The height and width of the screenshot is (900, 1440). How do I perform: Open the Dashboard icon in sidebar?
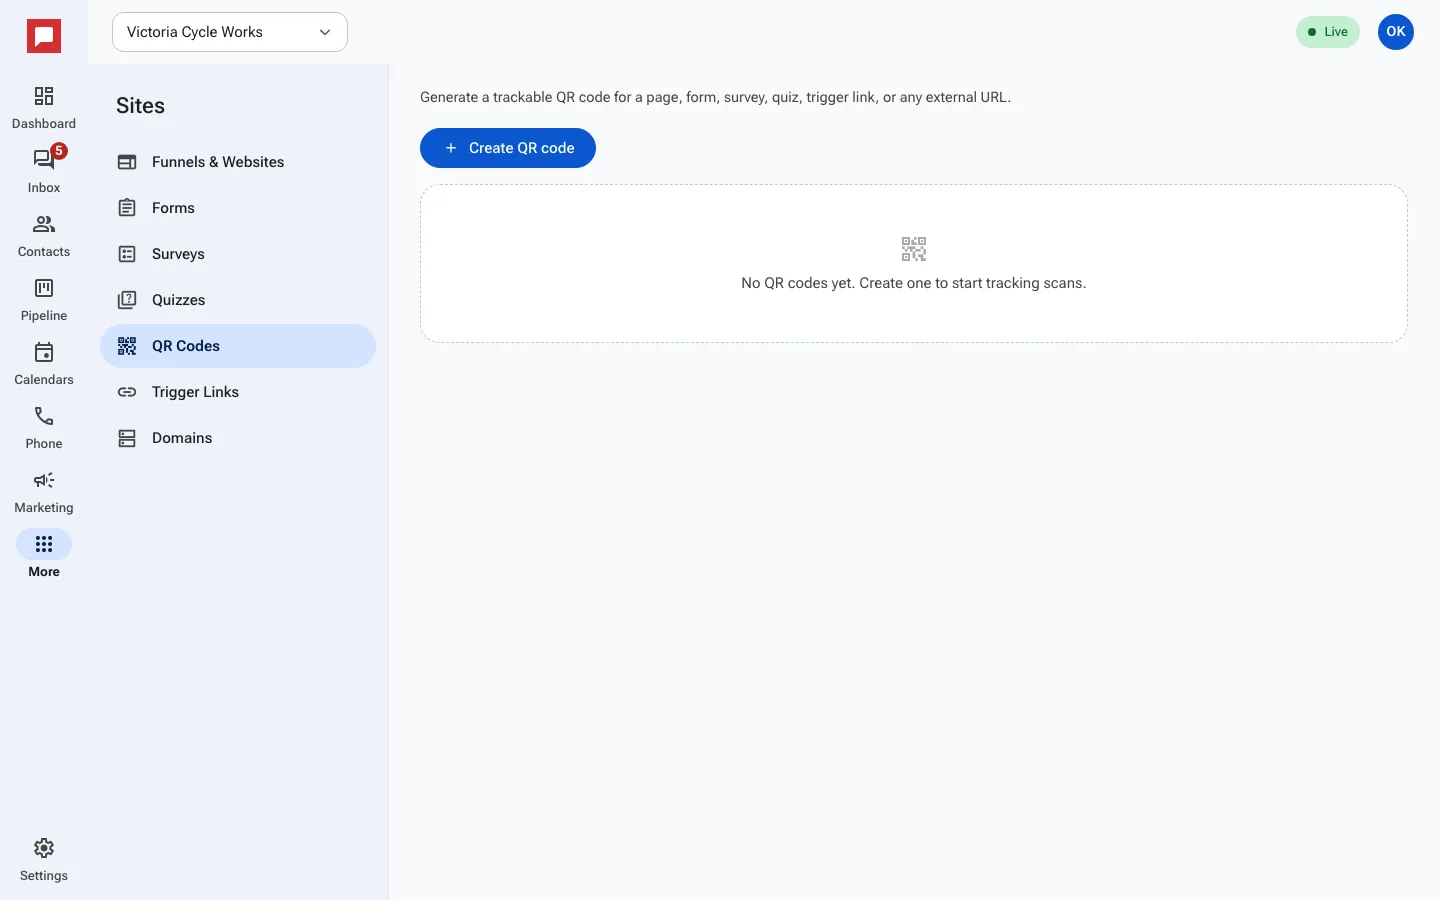coord(44,96)
